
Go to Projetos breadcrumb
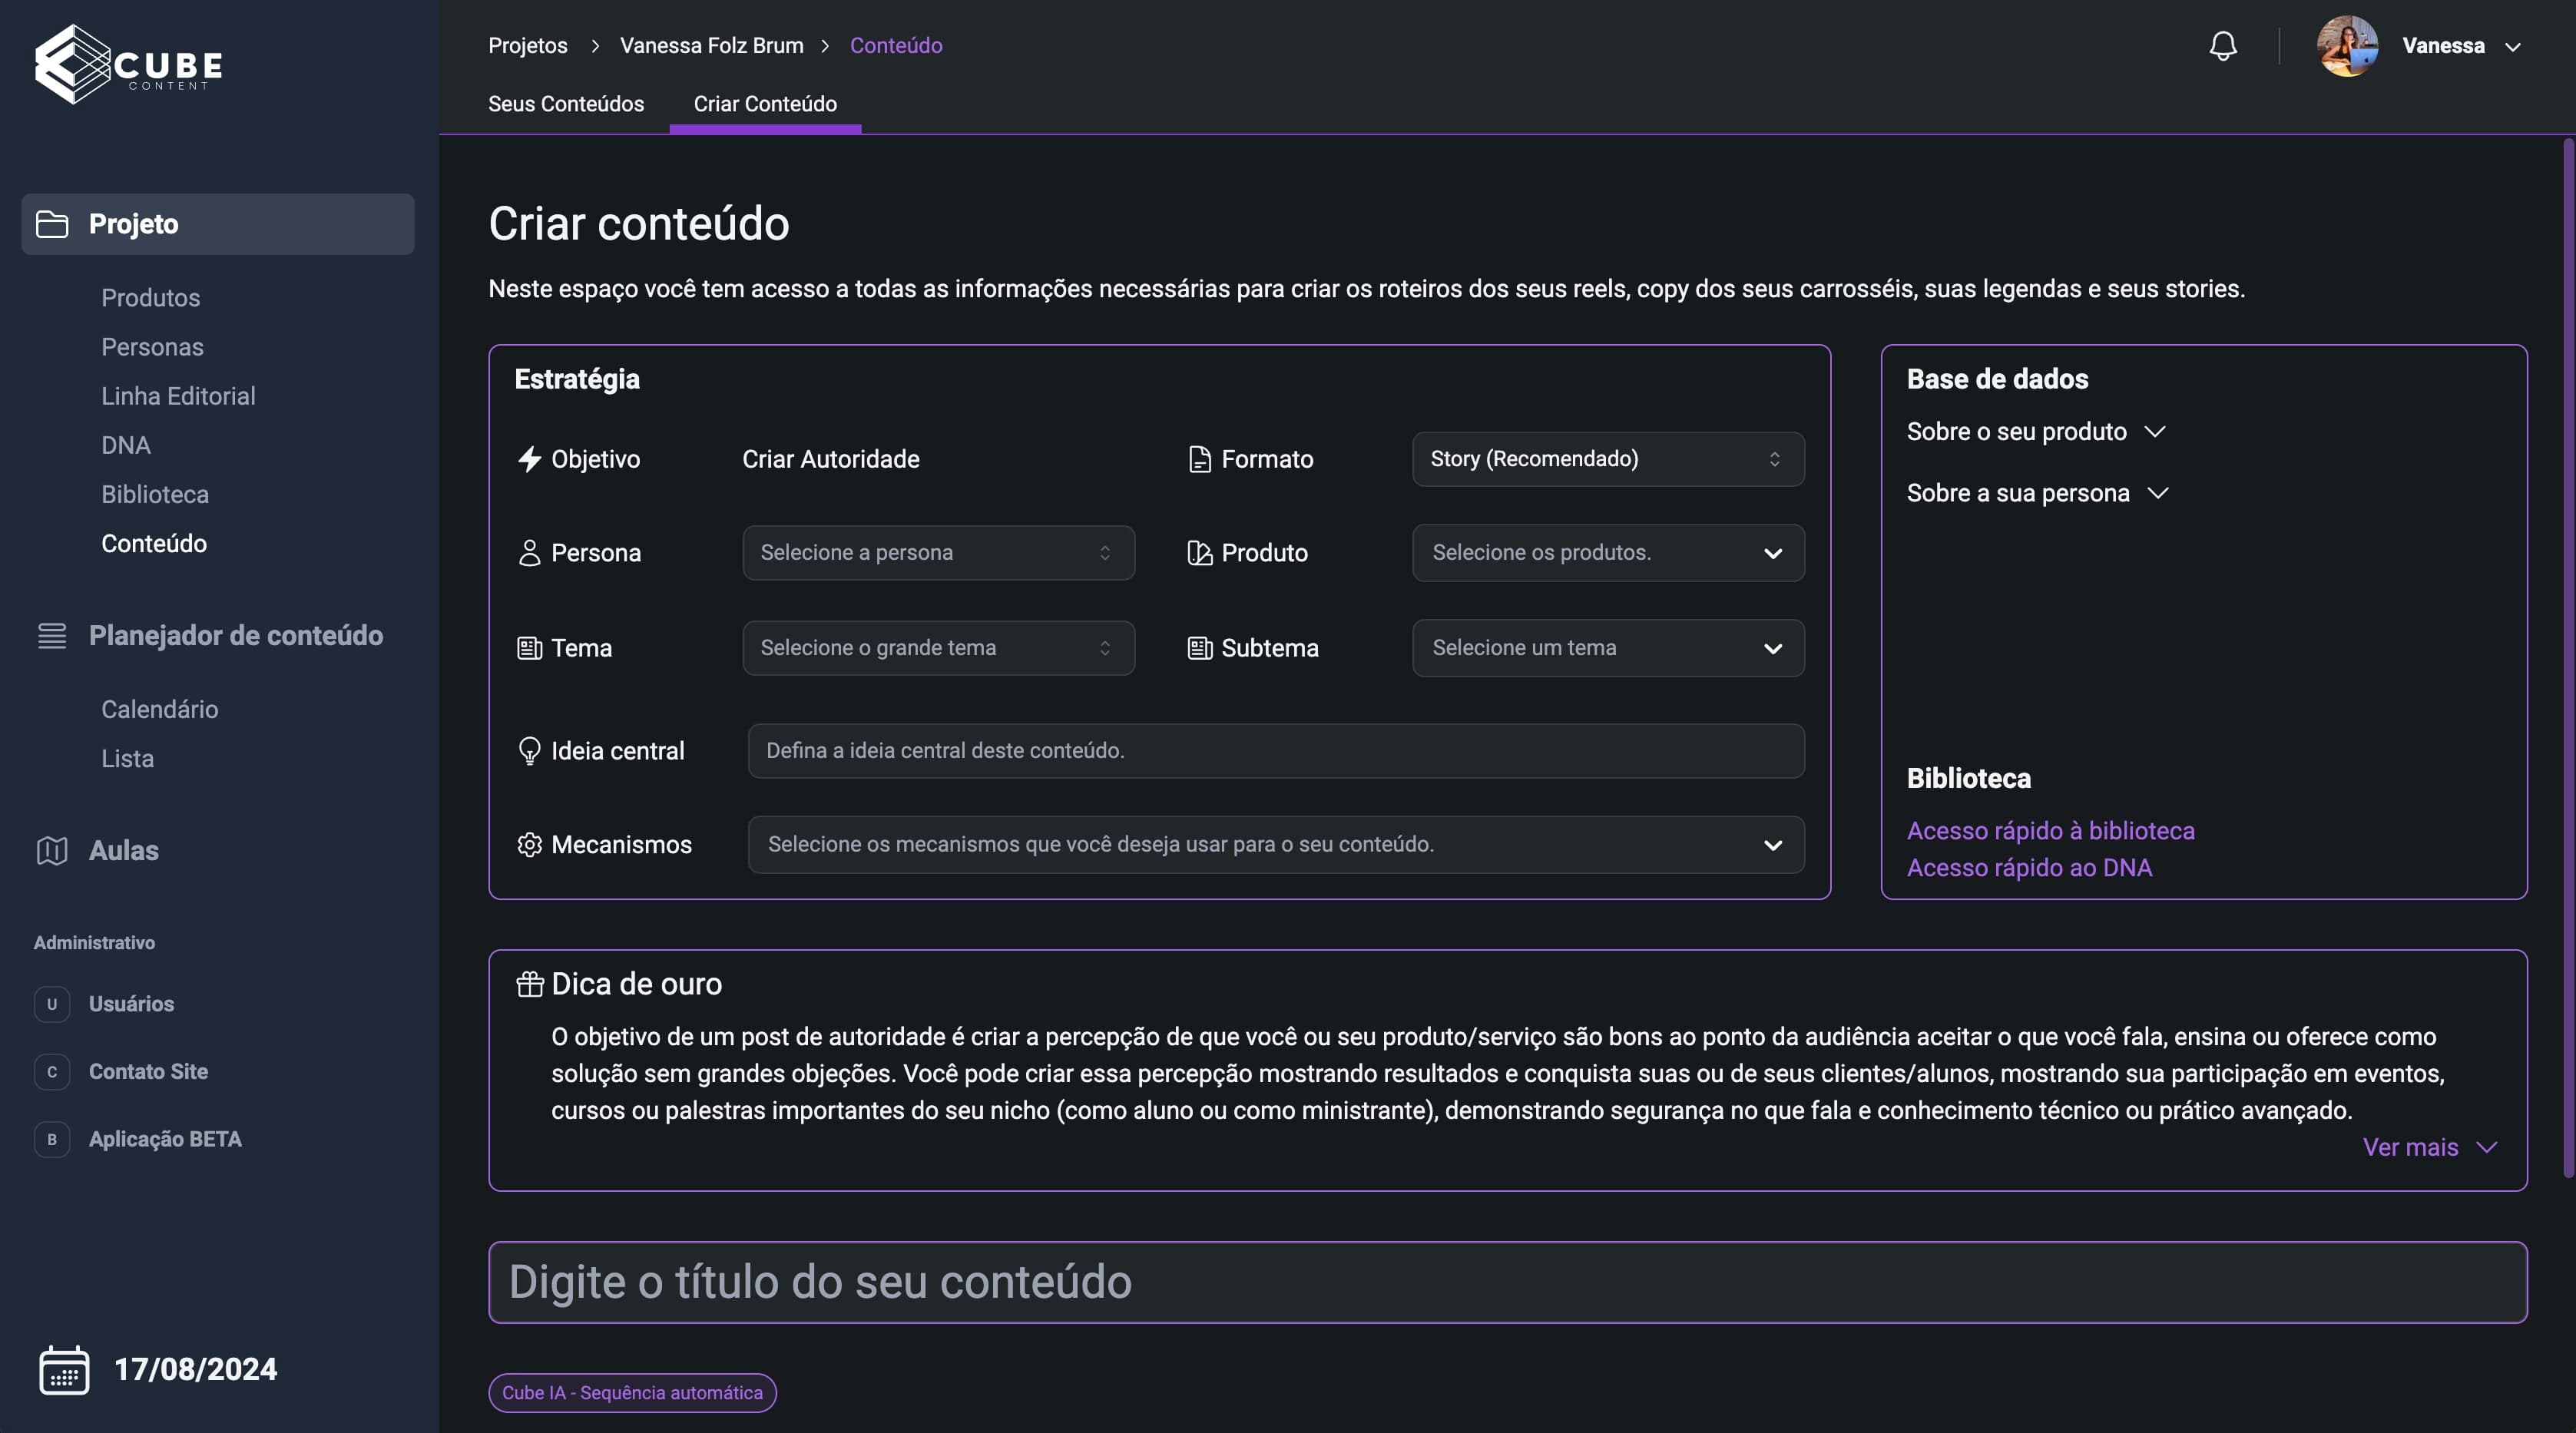pyautogui.click(x=527, y=46)
